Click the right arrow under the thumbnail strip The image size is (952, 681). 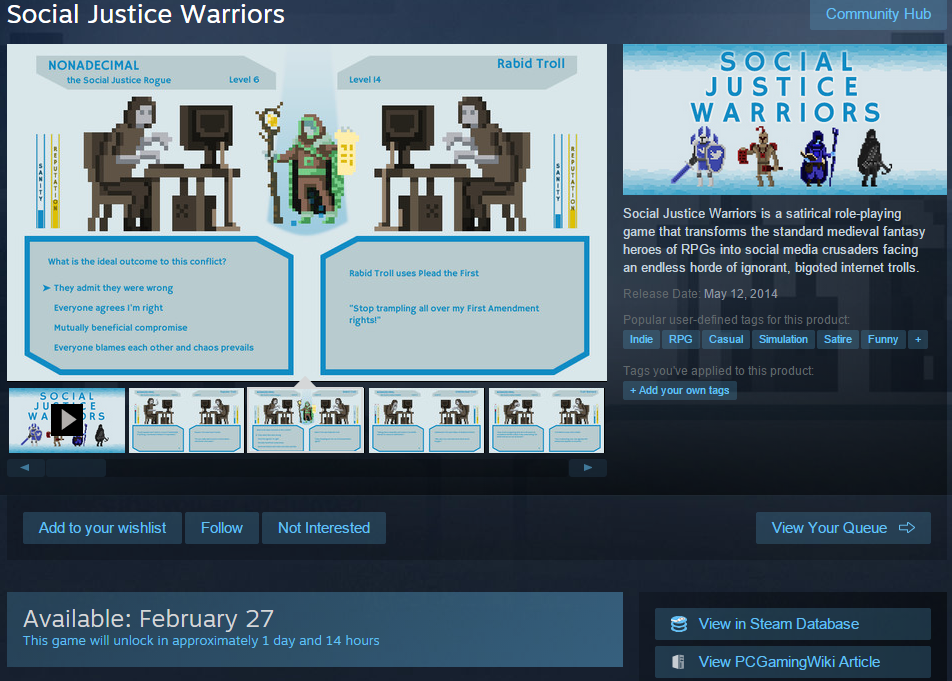pyautogui.click(x=588, y=467)
